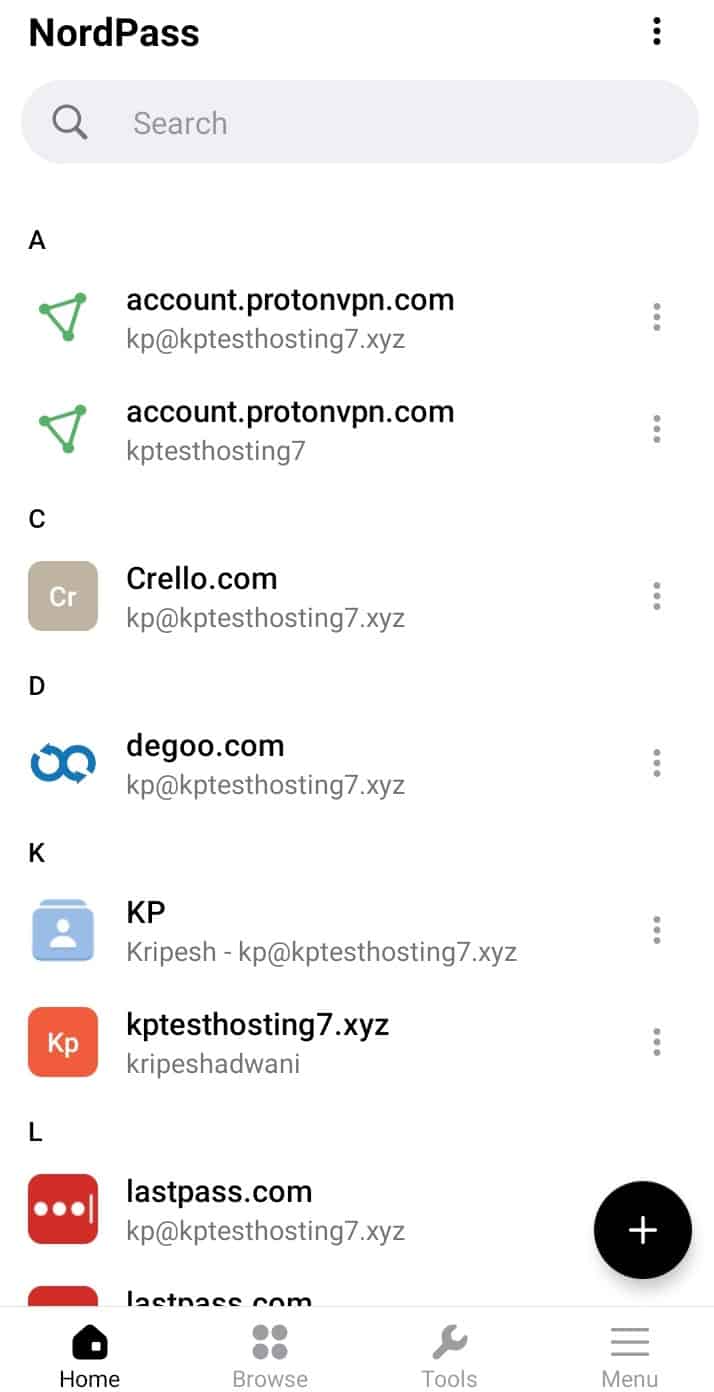The image size is (714, 1392).
Task: Open the NordPass top-right overflow menu
Action: point(656,32)
